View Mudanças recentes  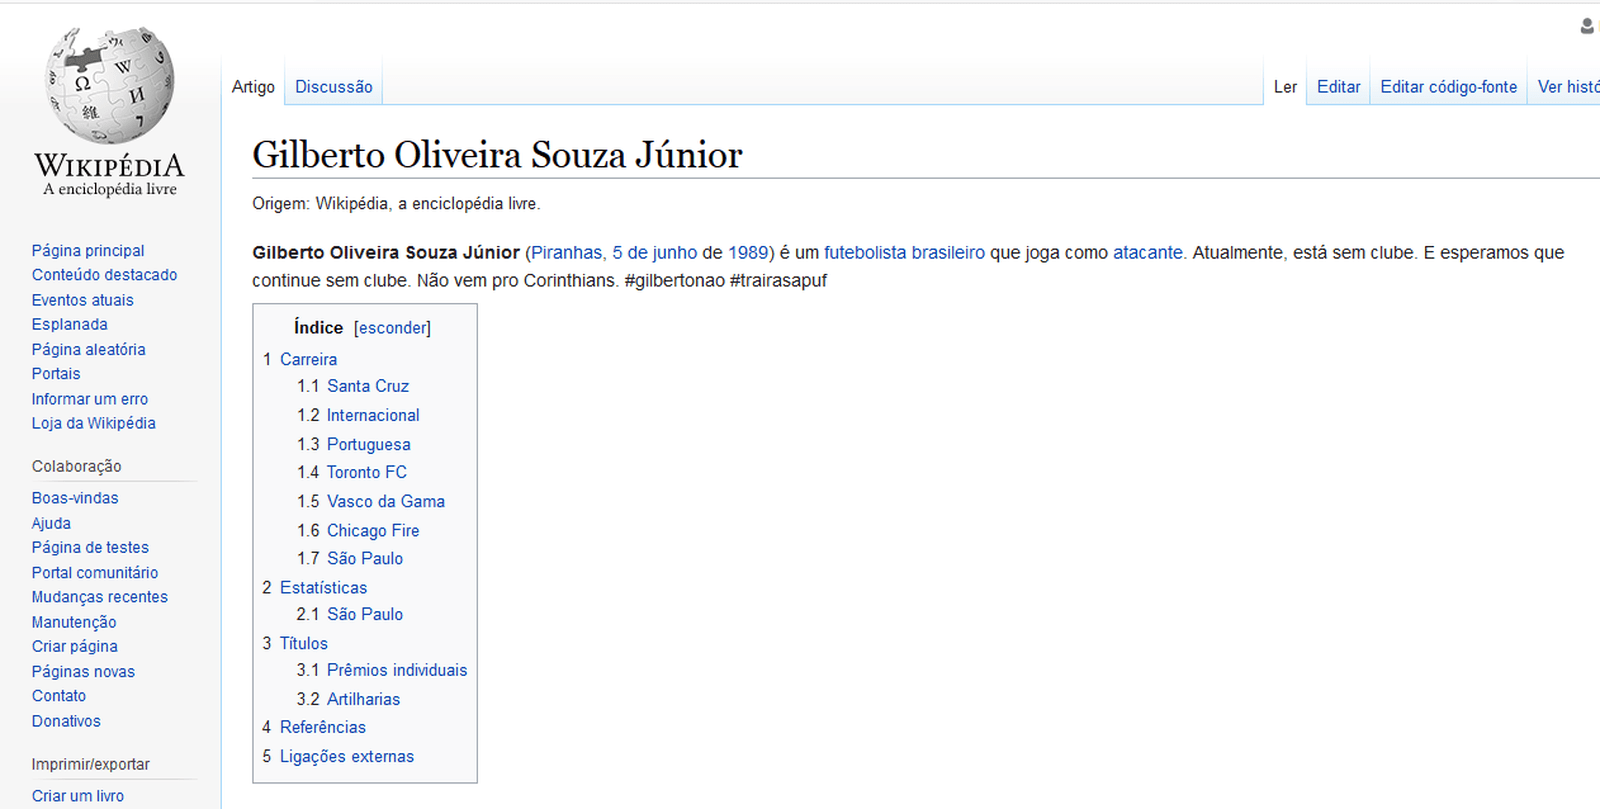pyautogui.click(x=99, y=597)
